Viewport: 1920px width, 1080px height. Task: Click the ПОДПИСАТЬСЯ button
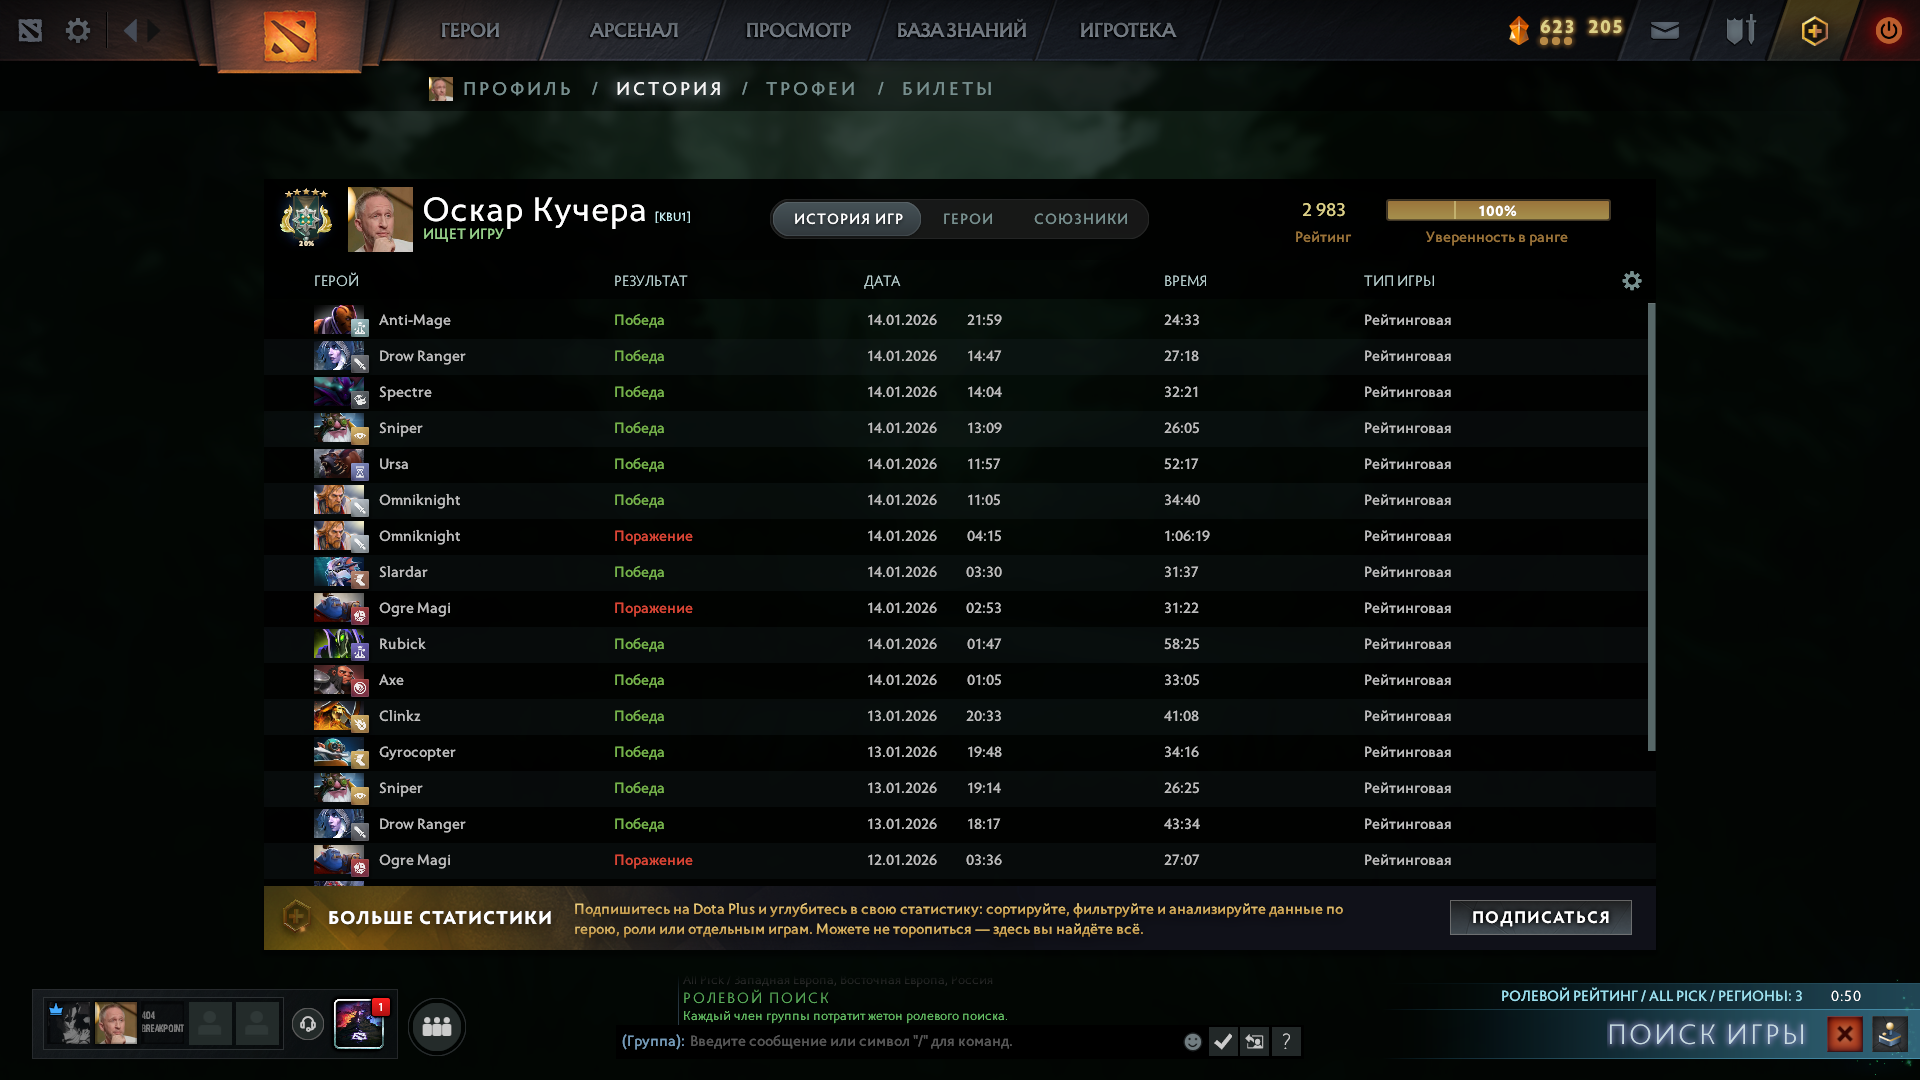coord(1540,917)
